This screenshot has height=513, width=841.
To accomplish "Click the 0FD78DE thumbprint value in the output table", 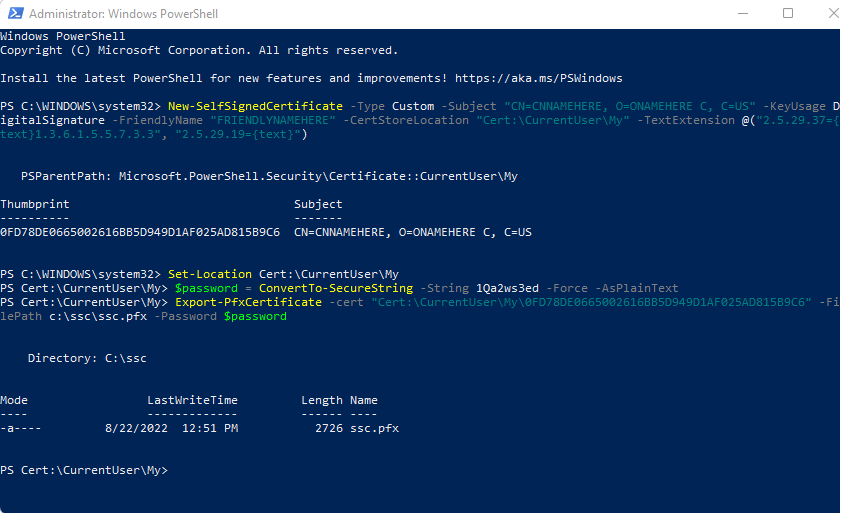I will (140, 232).
